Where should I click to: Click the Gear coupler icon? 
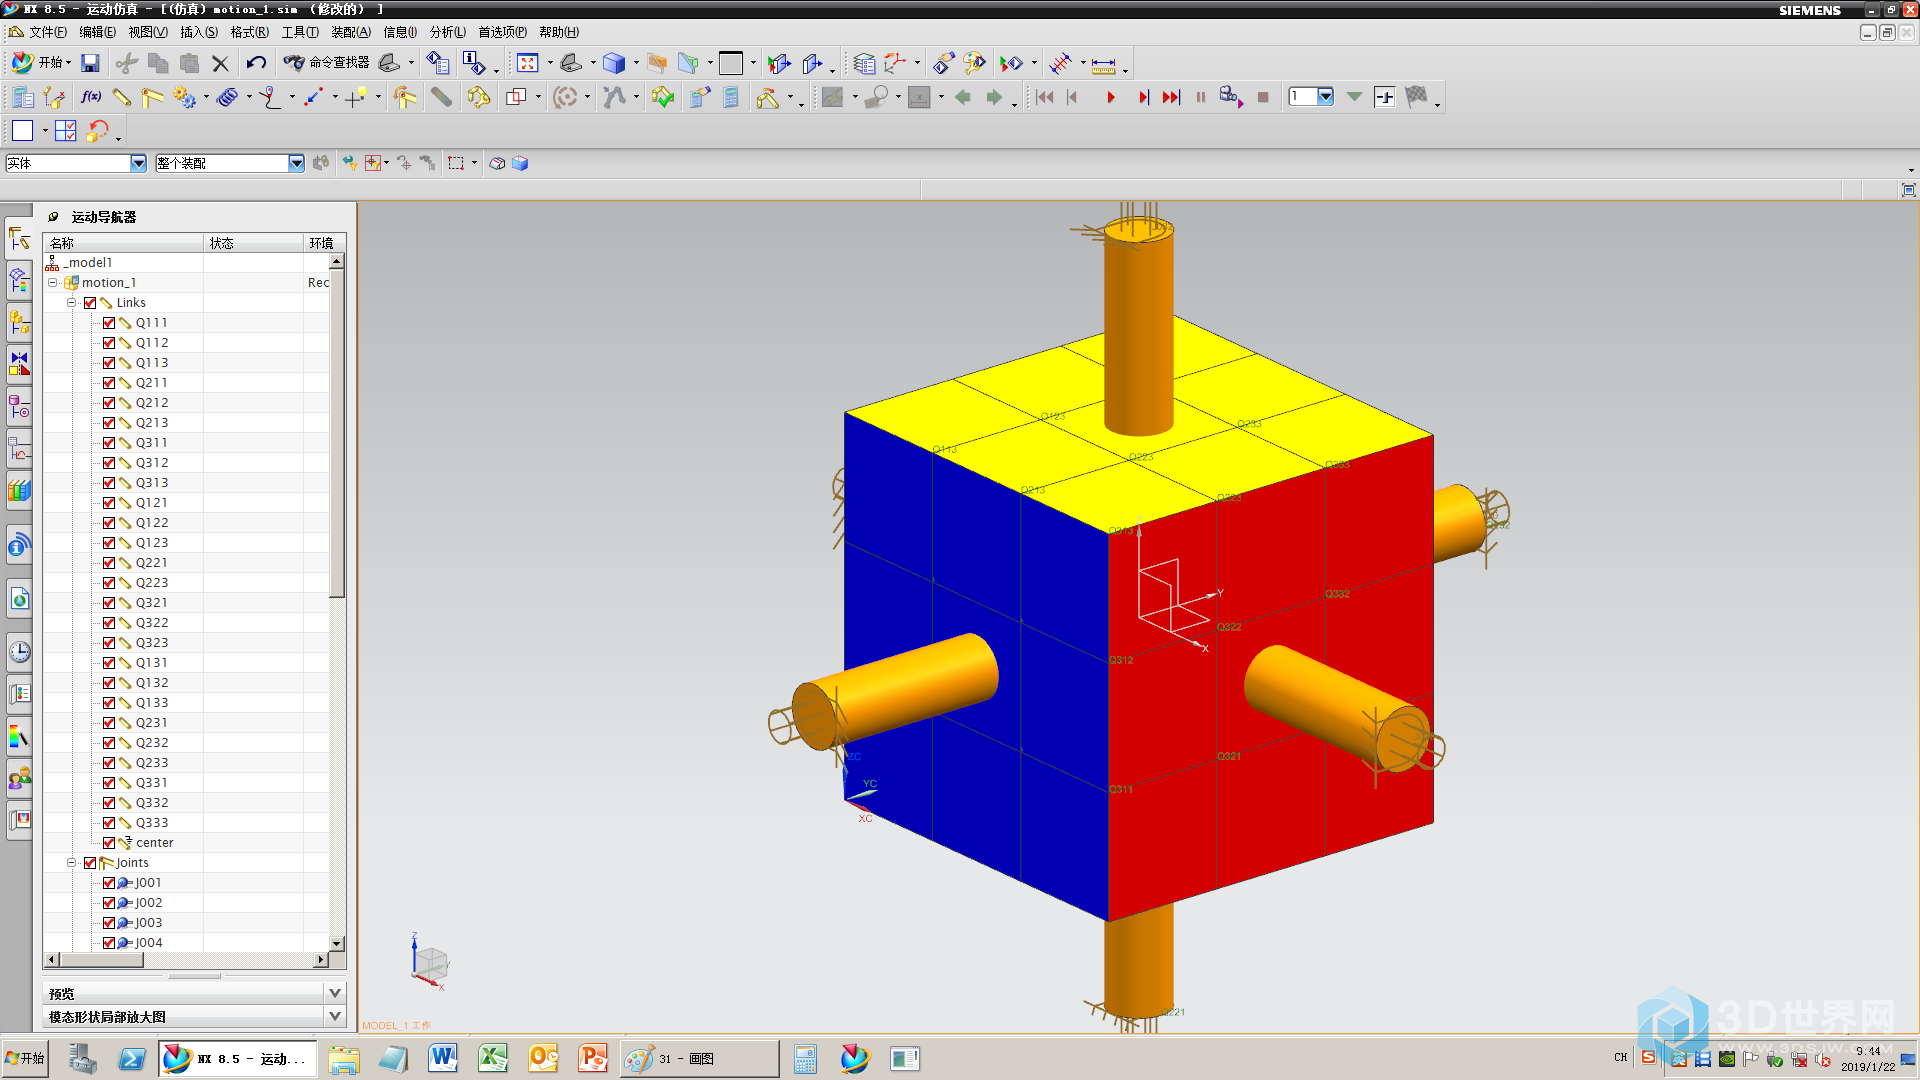[184, 97]
